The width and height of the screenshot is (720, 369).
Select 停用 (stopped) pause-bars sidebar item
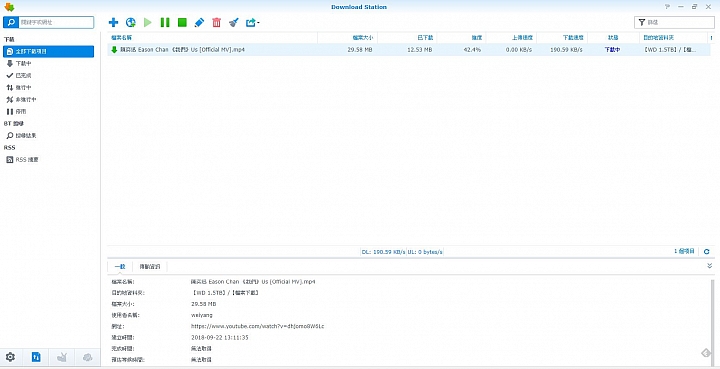point(48,112)
